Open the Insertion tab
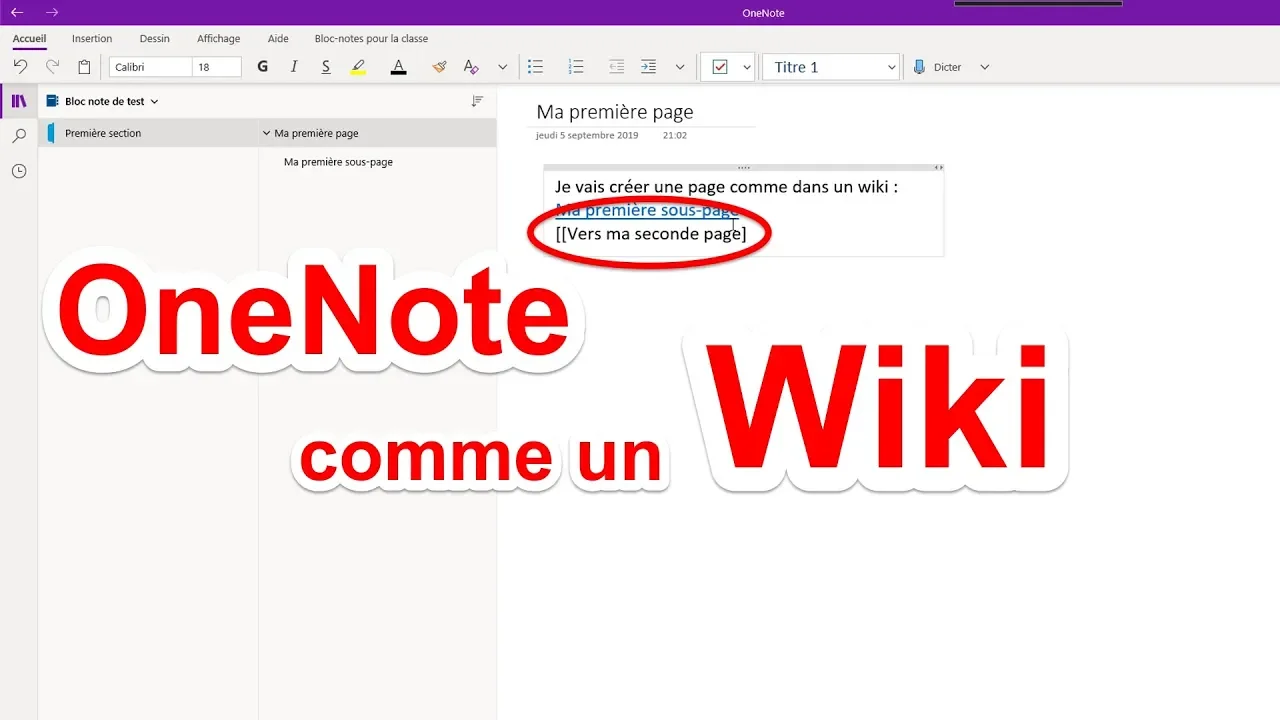The image size is (1280, 720). tap(92, 39)
